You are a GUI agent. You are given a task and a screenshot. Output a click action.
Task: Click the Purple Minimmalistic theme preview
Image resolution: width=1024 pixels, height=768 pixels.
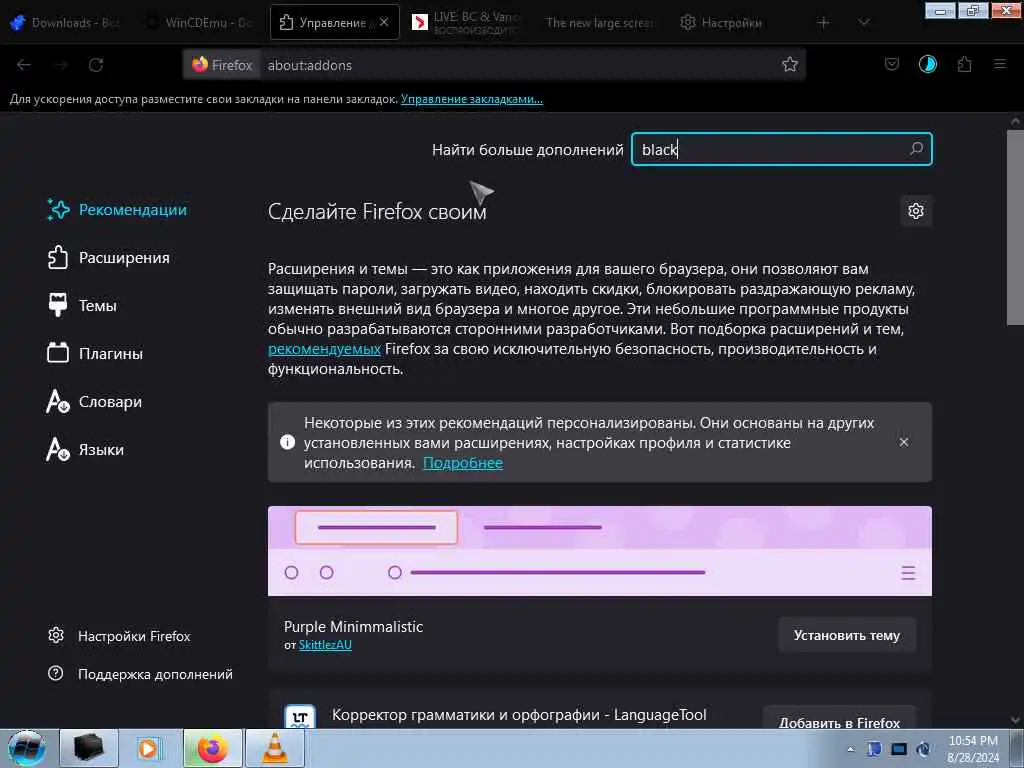pos(600,551)
